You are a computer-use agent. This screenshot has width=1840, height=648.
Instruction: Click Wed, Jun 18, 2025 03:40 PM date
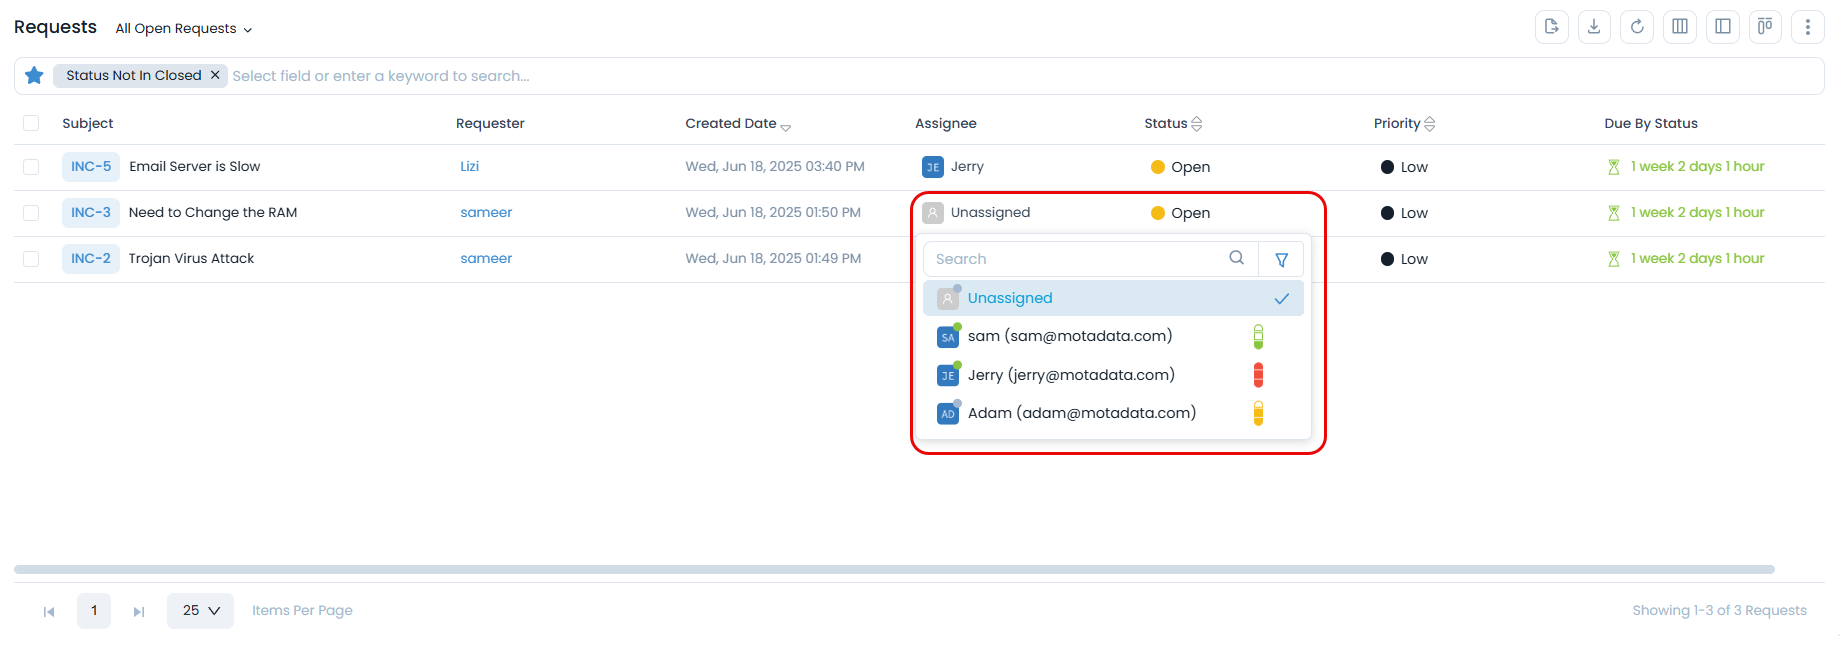pyautogui.click(x=775, y=167)
